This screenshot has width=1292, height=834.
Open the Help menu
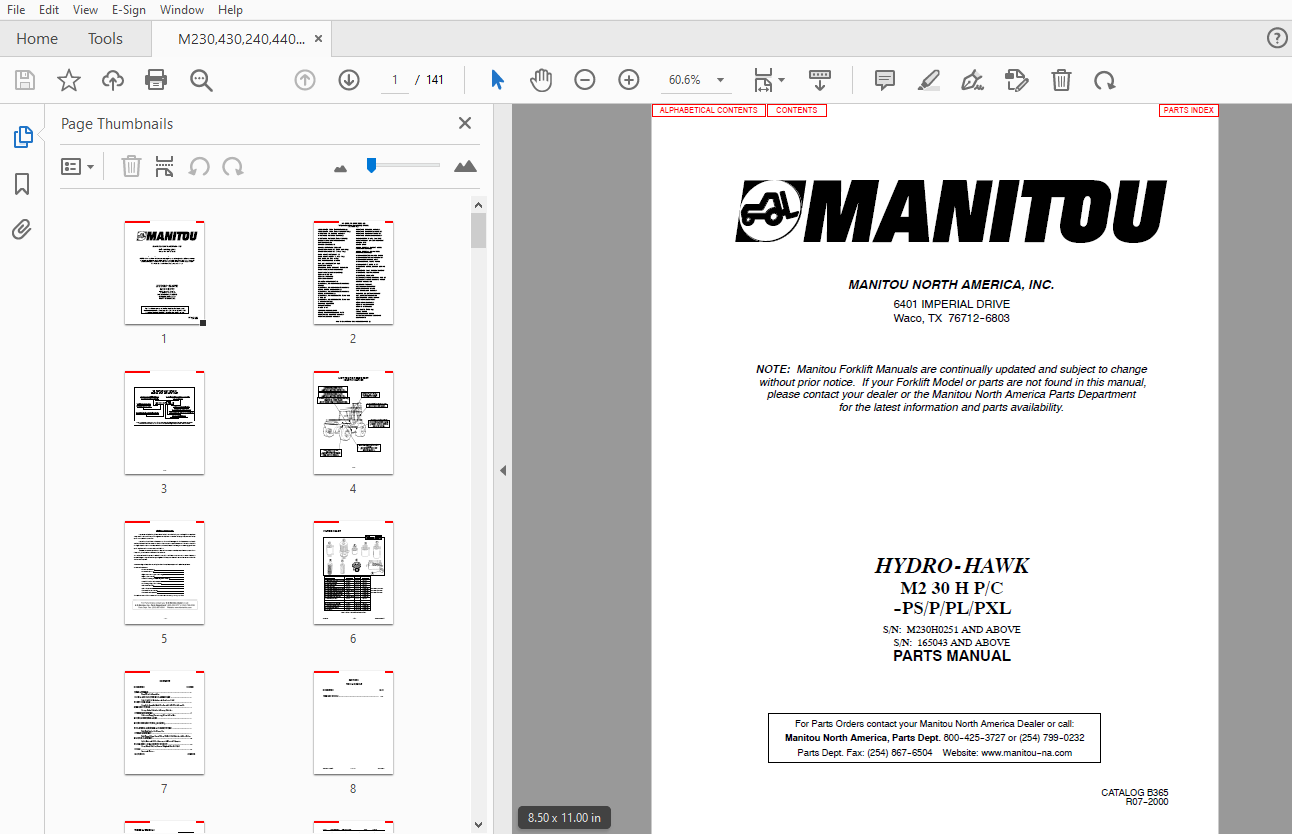(x=230, y=10)
